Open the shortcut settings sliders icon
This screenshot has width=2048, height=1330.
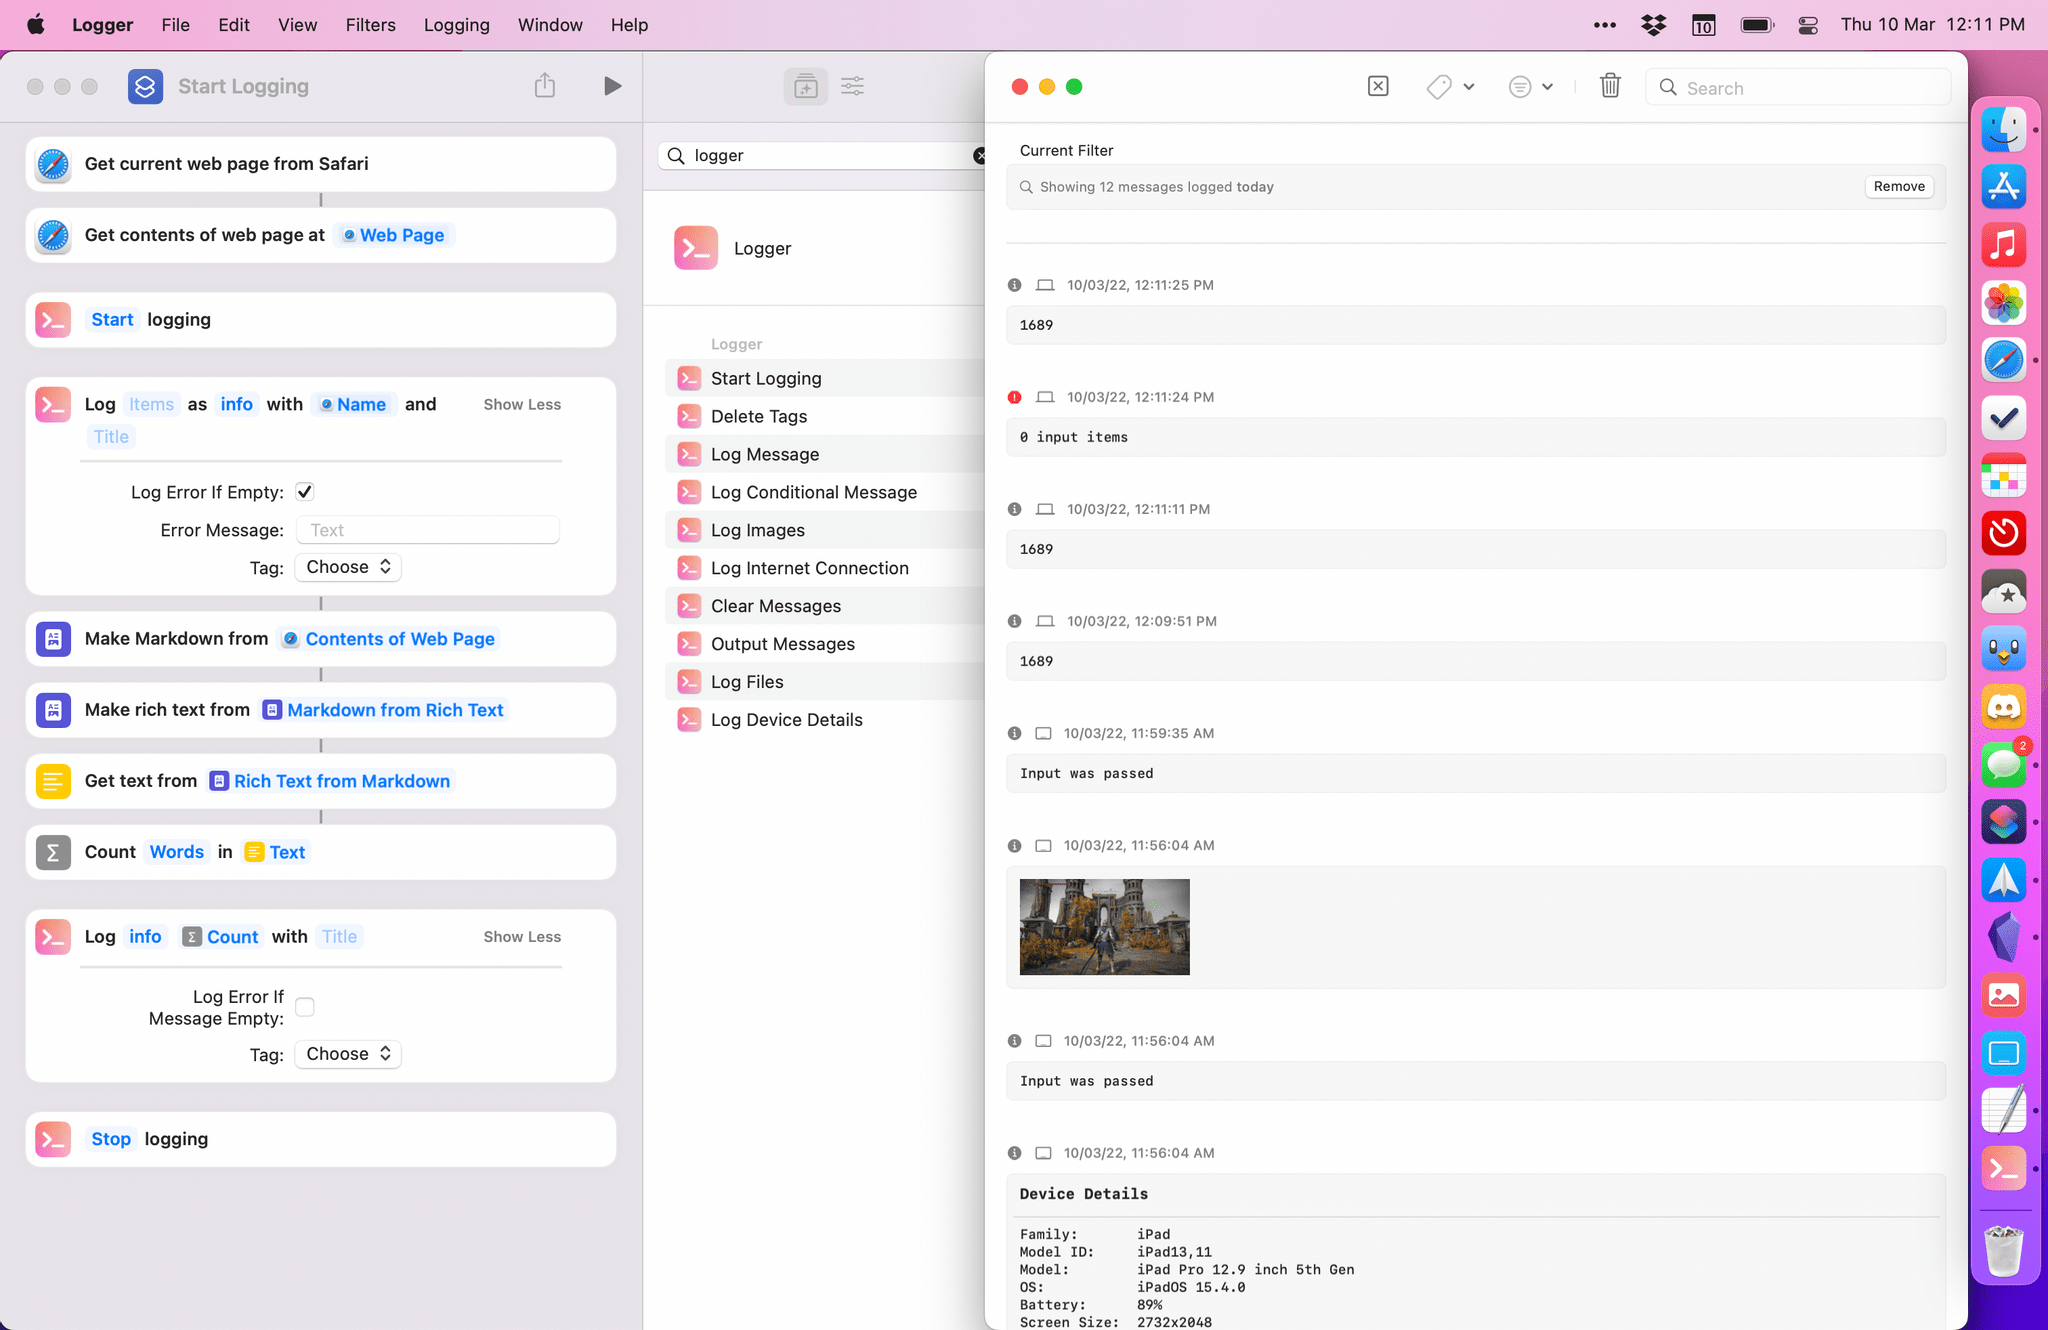point(852,87)
